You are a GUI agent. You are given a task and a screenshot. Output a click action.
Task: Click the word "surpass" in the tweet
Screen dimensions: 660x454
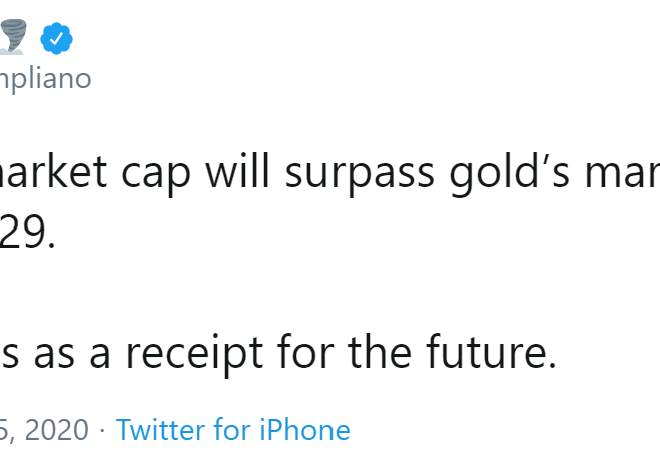359,173
